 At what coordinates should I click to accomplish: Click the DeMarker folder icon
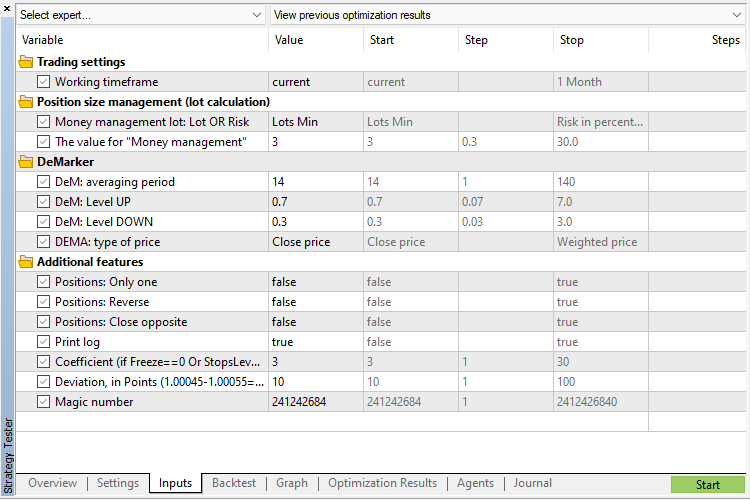(26, 162)
